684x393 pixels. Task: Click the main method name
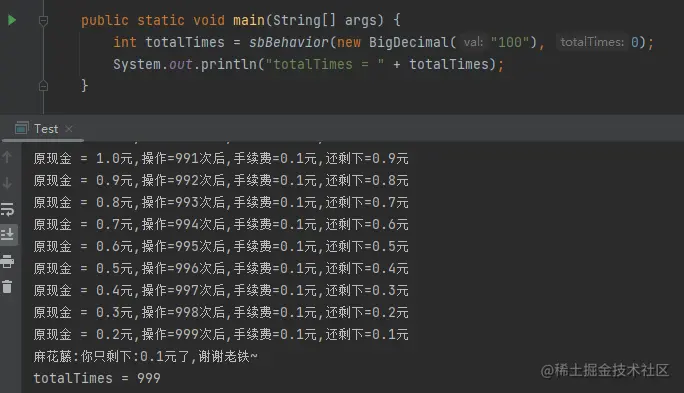tap(249, 20)
